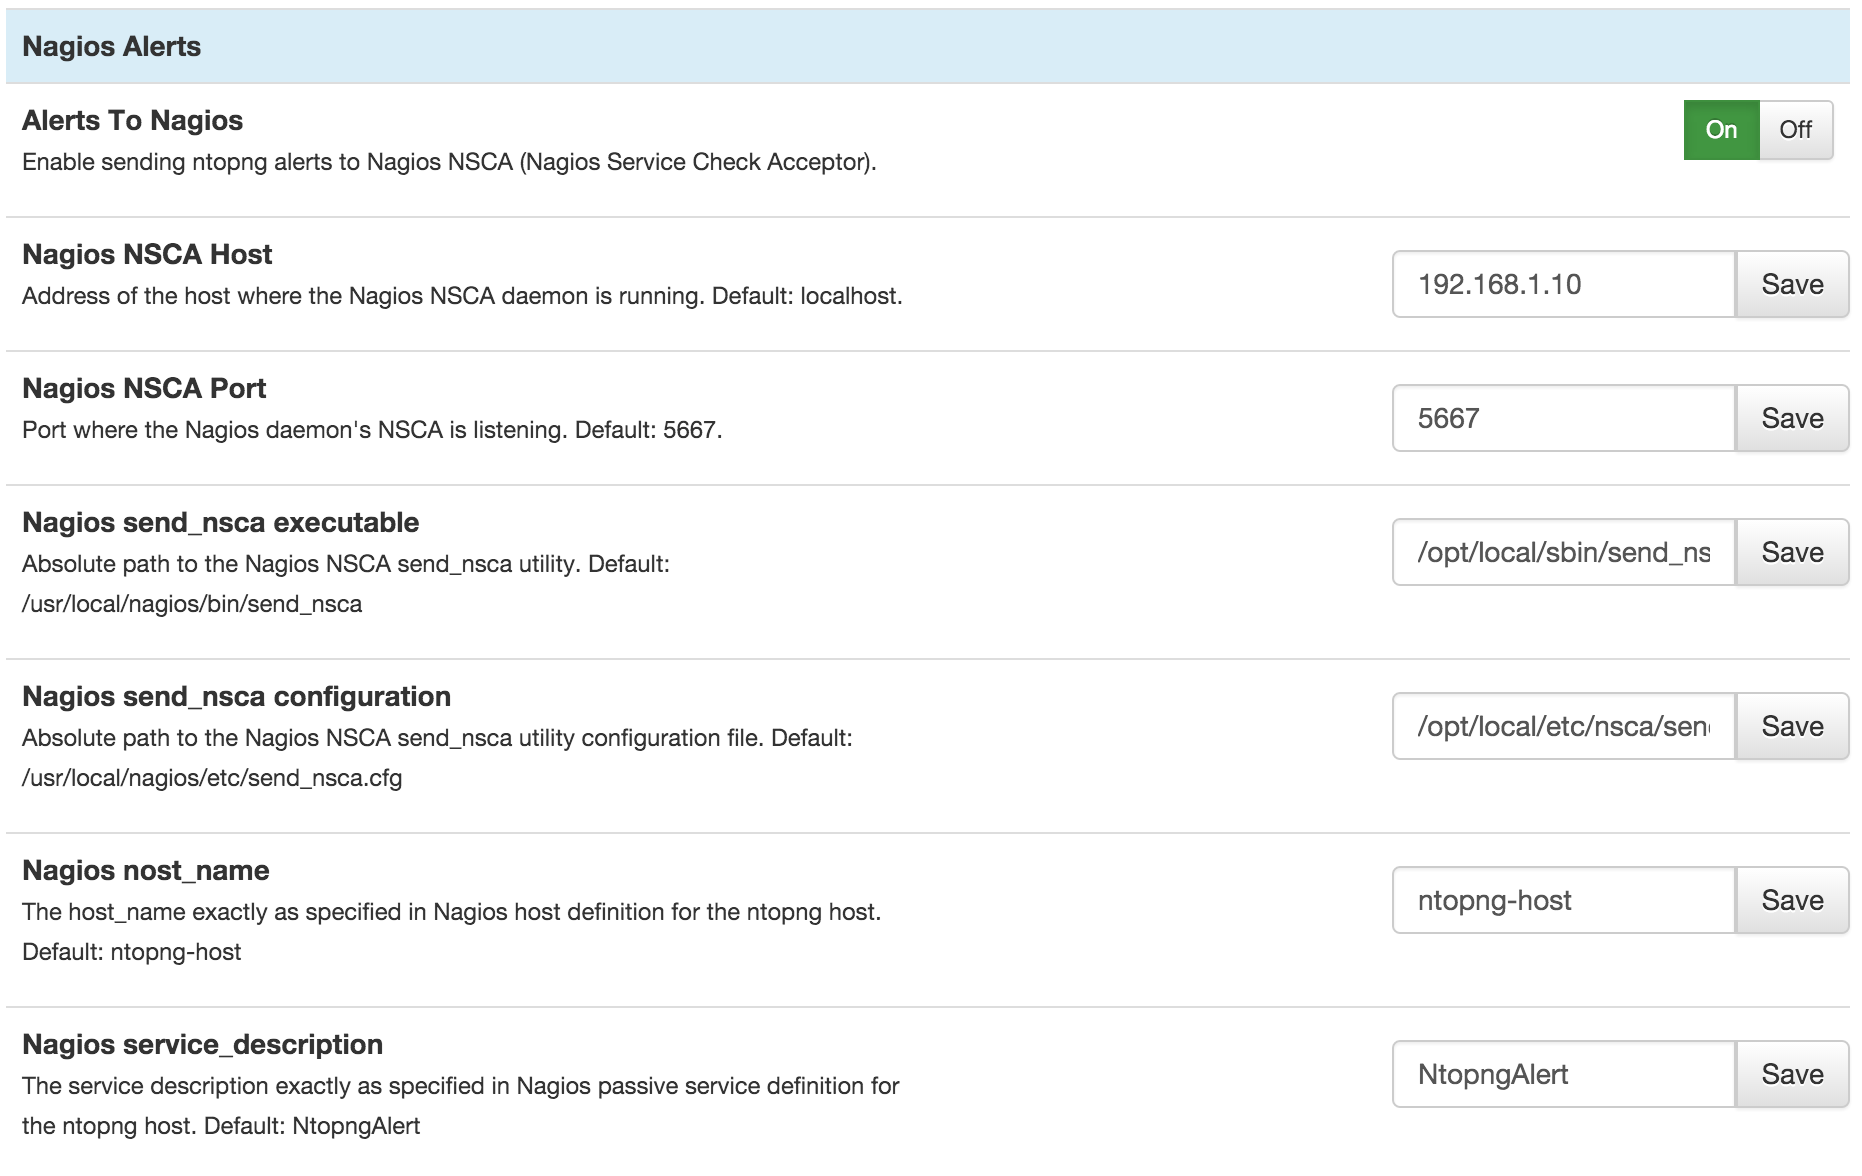Select the 'Default: 5667' port description
This screenshot has width=1862, height=1176.
pos(372,430)
